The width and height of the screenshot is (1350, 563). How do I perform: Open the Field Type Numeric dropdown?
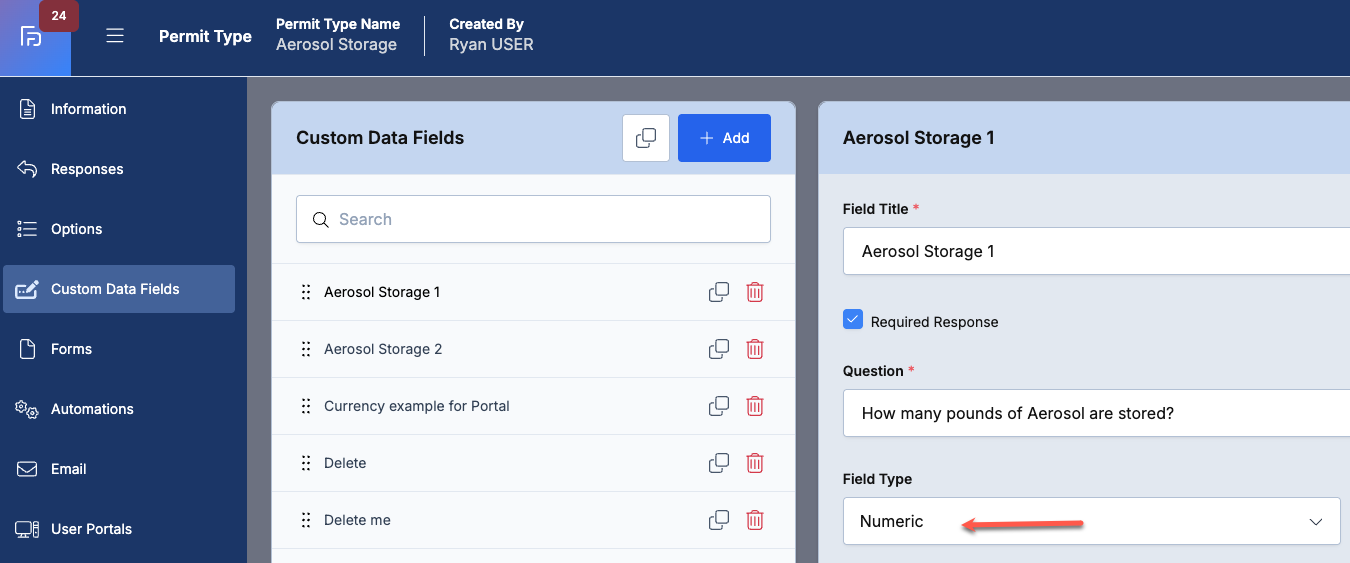click(x=1091, y=521)
